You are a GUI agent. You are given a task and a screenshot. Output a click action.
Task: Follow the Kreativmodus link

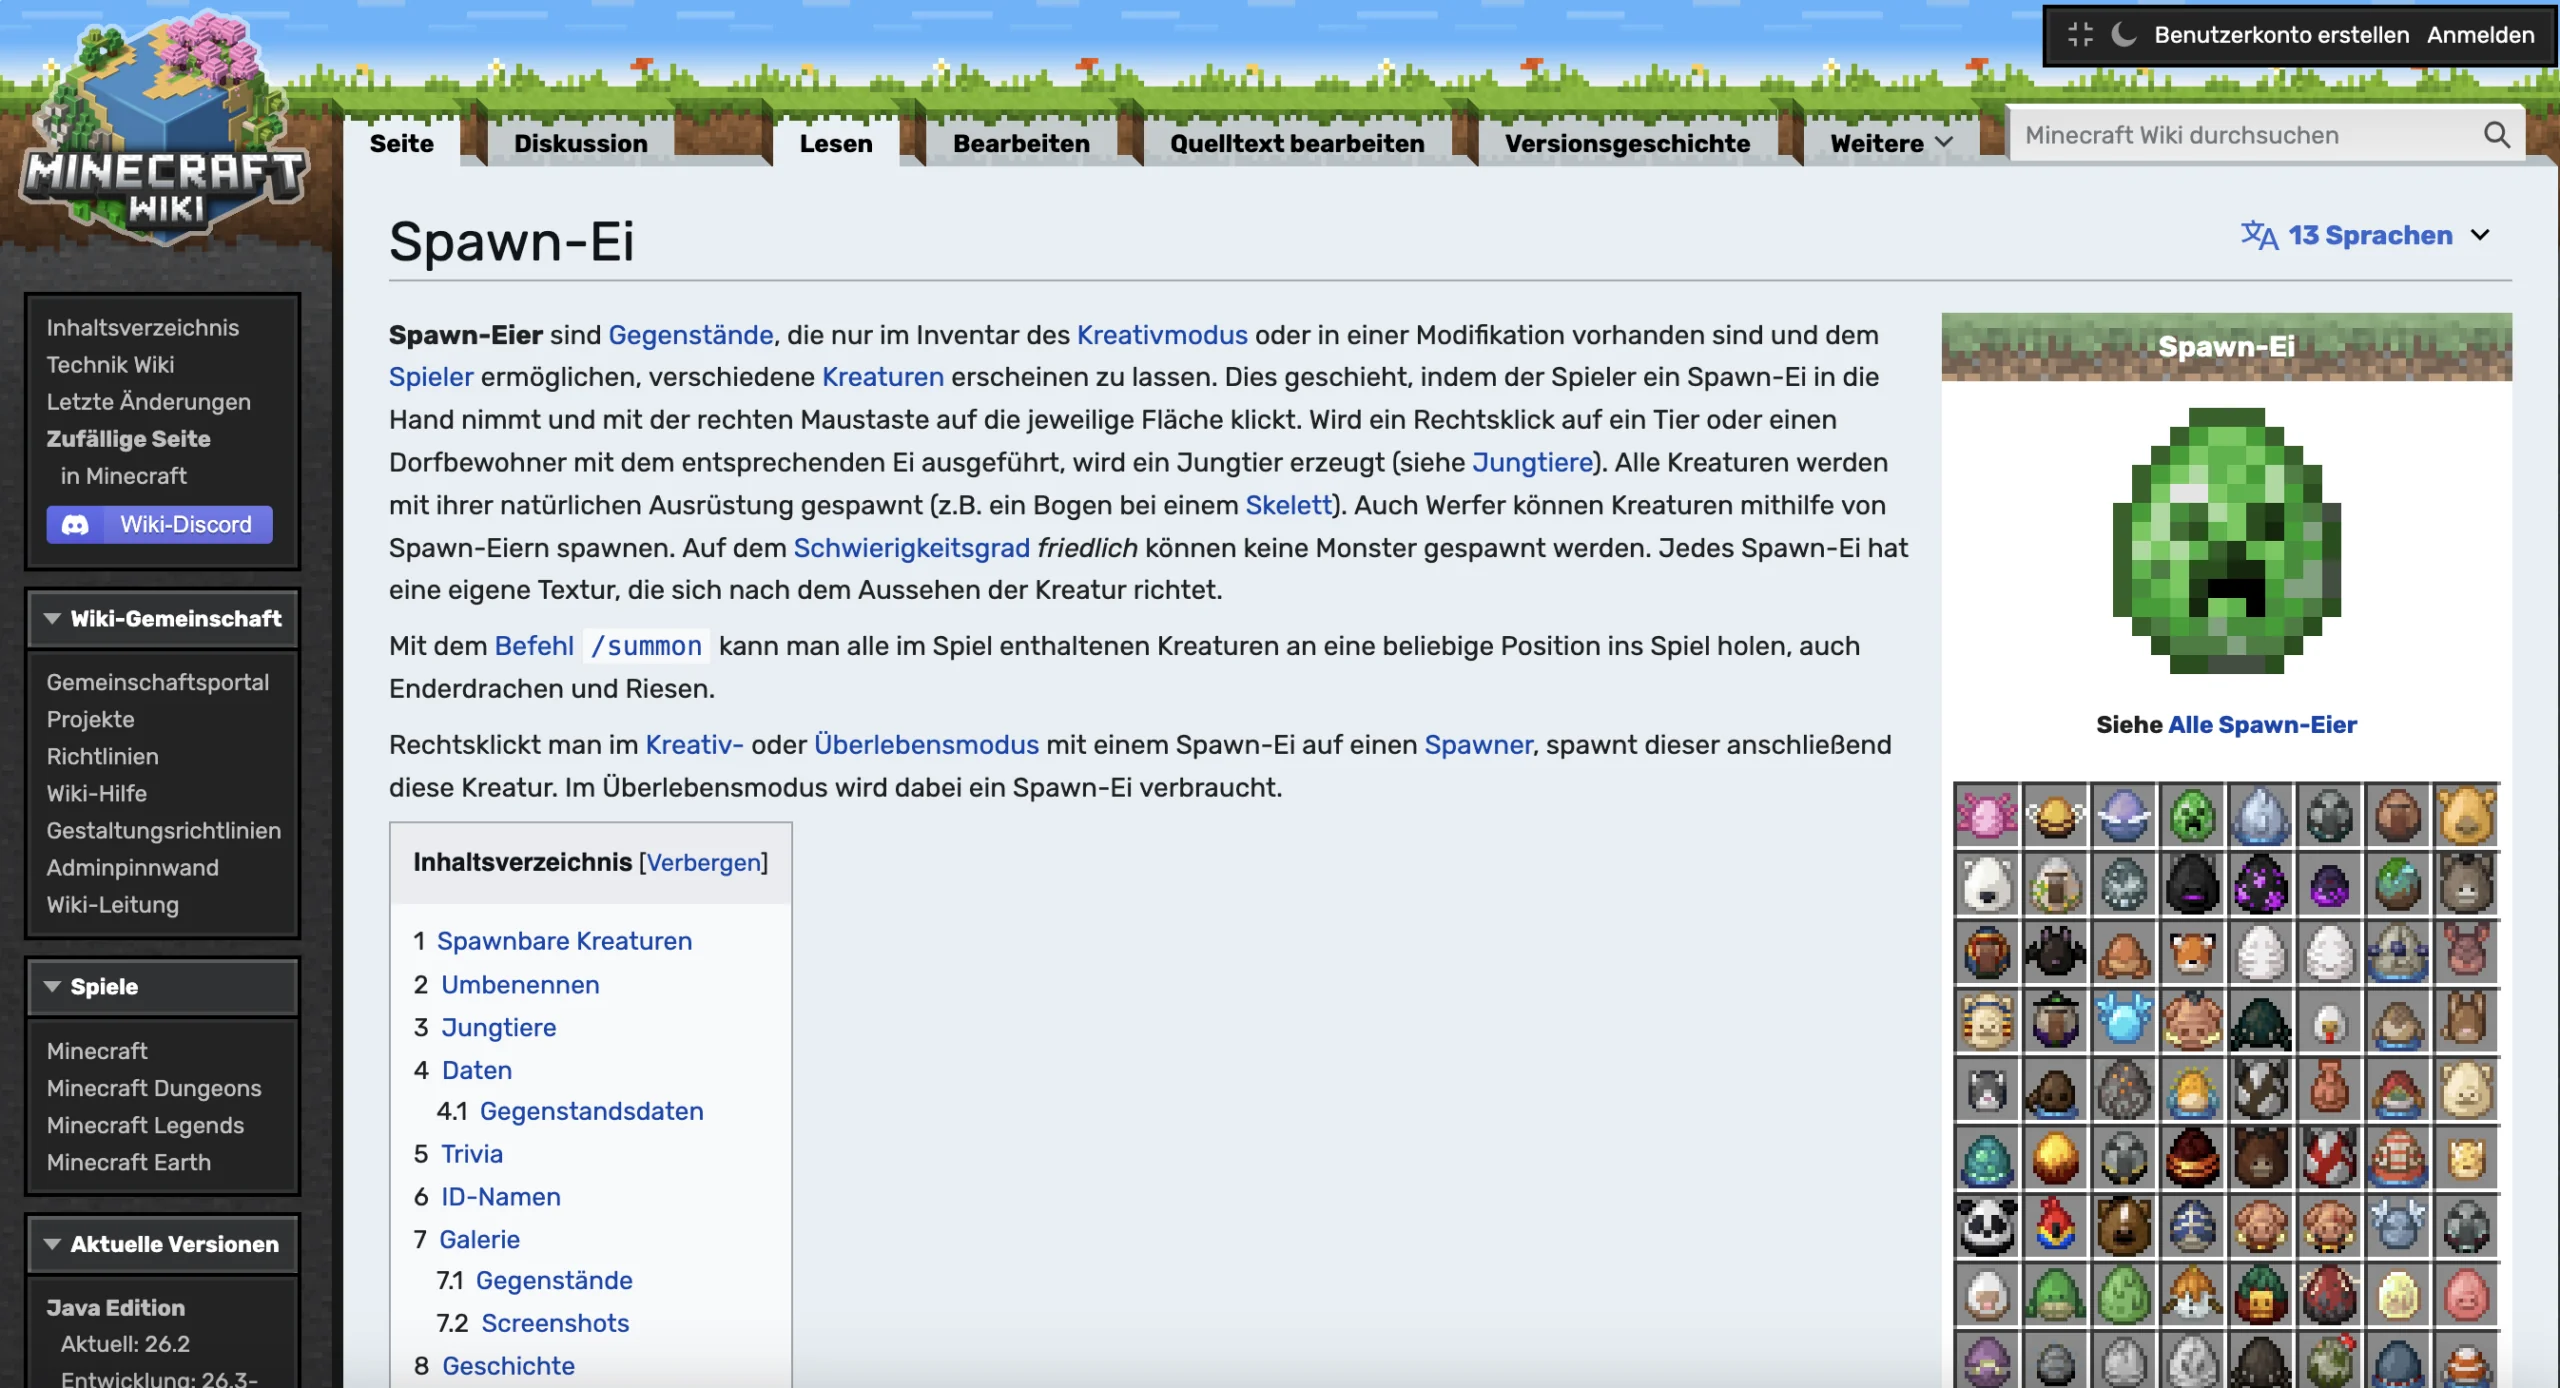1161,335
